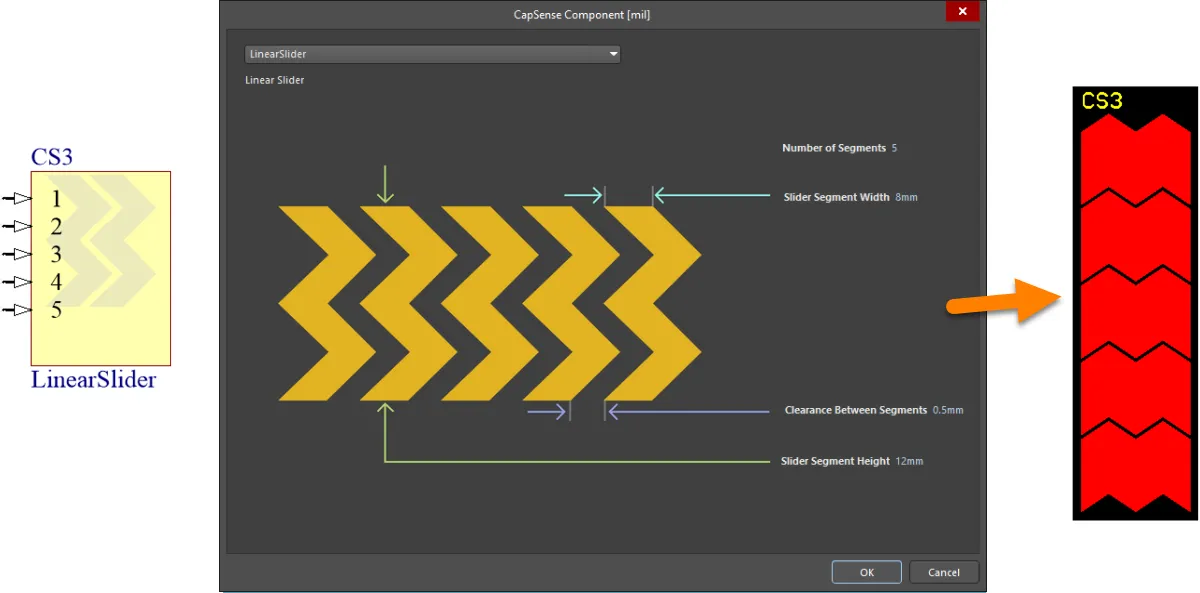Select the Slider Segment Width label
The image size is (1200, 593).
click(836, 197)
